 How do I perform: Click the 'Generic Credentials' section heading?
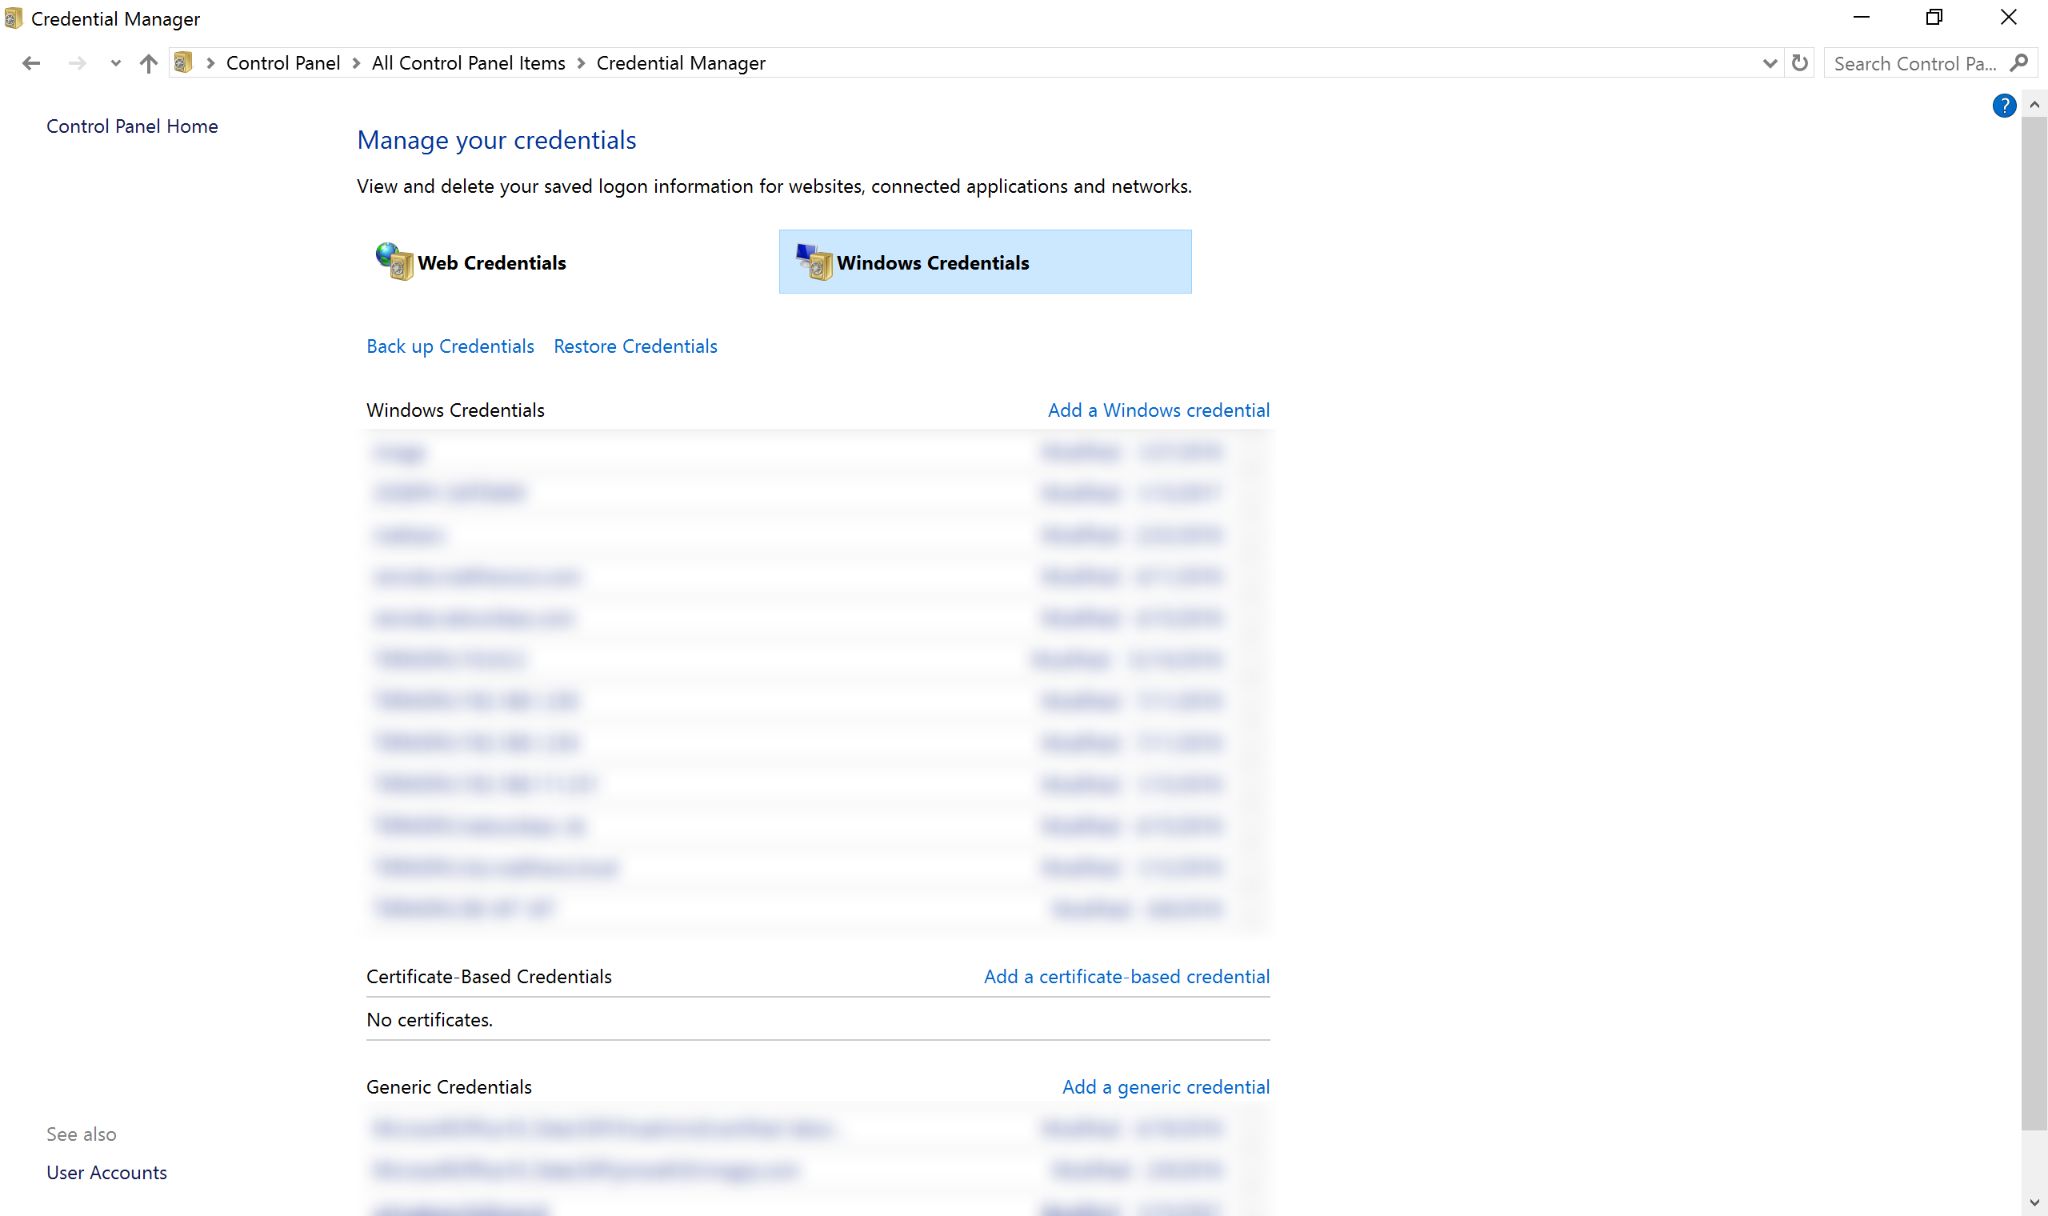pyautogui.click(x=449, y=1087)
